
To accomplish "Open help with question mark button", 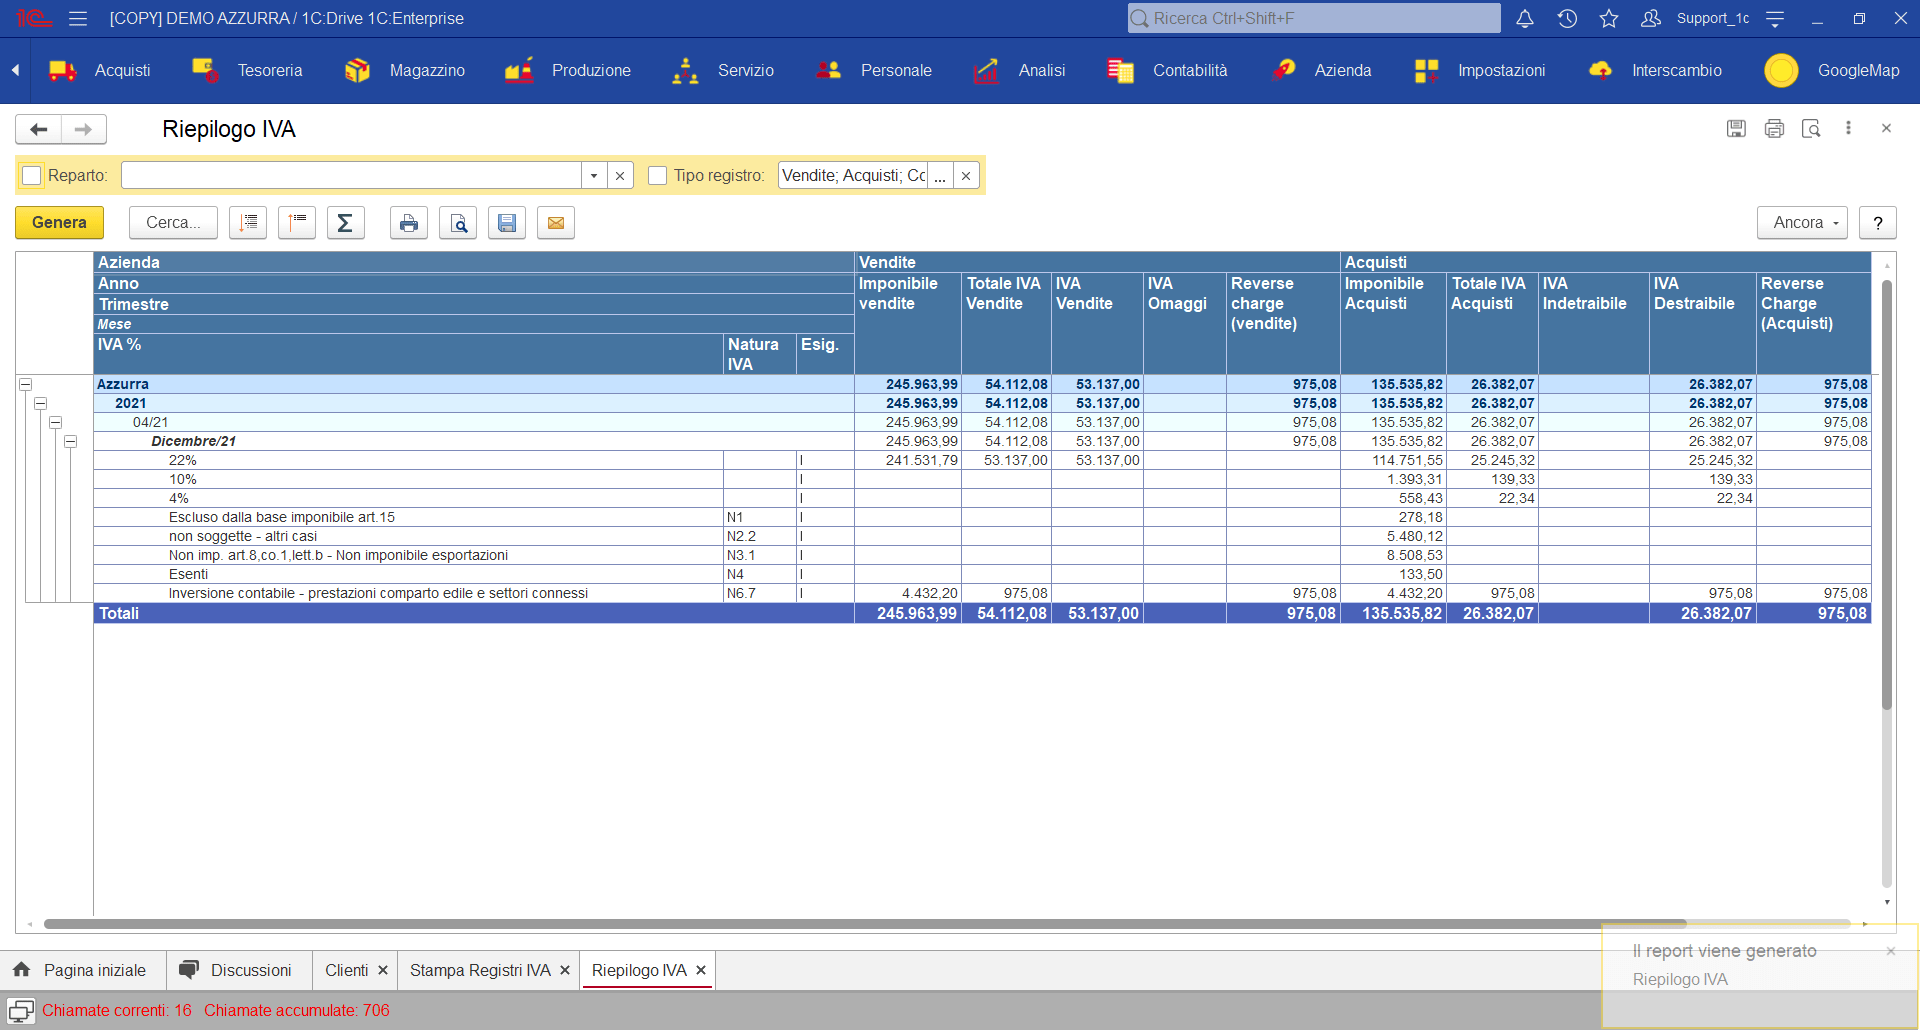I will (1878, 223).
